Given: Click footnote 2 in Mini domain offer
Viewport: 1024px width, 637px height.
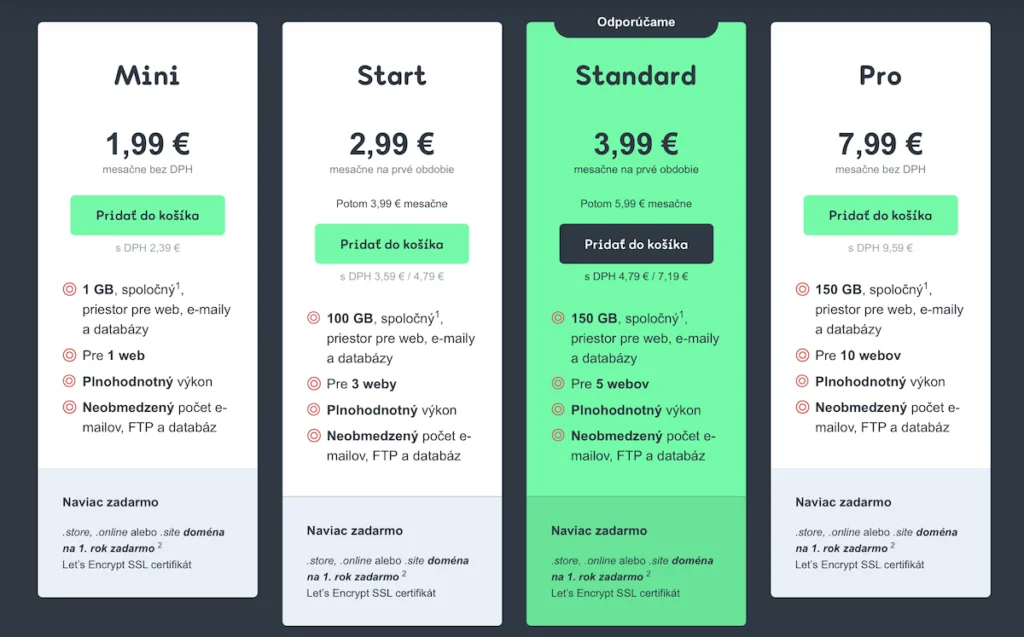Looking at the screenshot, I should (160, 544).
